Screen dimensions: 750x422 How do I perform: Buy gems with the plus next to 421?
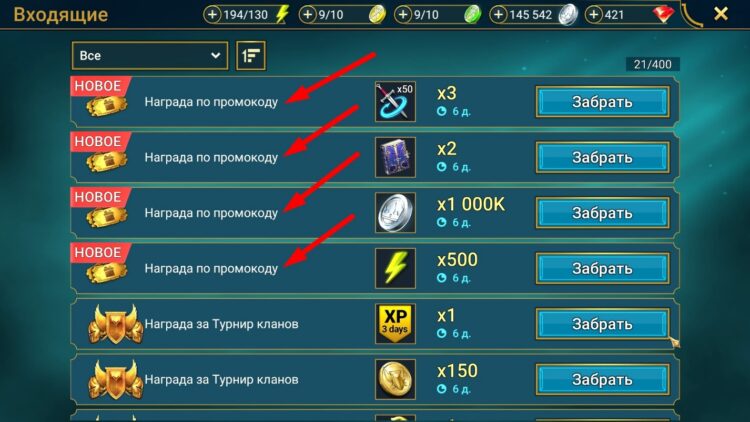pos(594,15)
